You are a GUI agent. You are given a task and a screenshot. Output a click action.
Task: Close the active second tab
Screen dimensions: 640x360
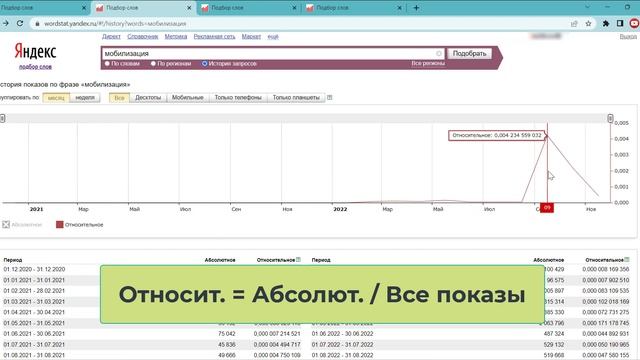tap(189, 8)
